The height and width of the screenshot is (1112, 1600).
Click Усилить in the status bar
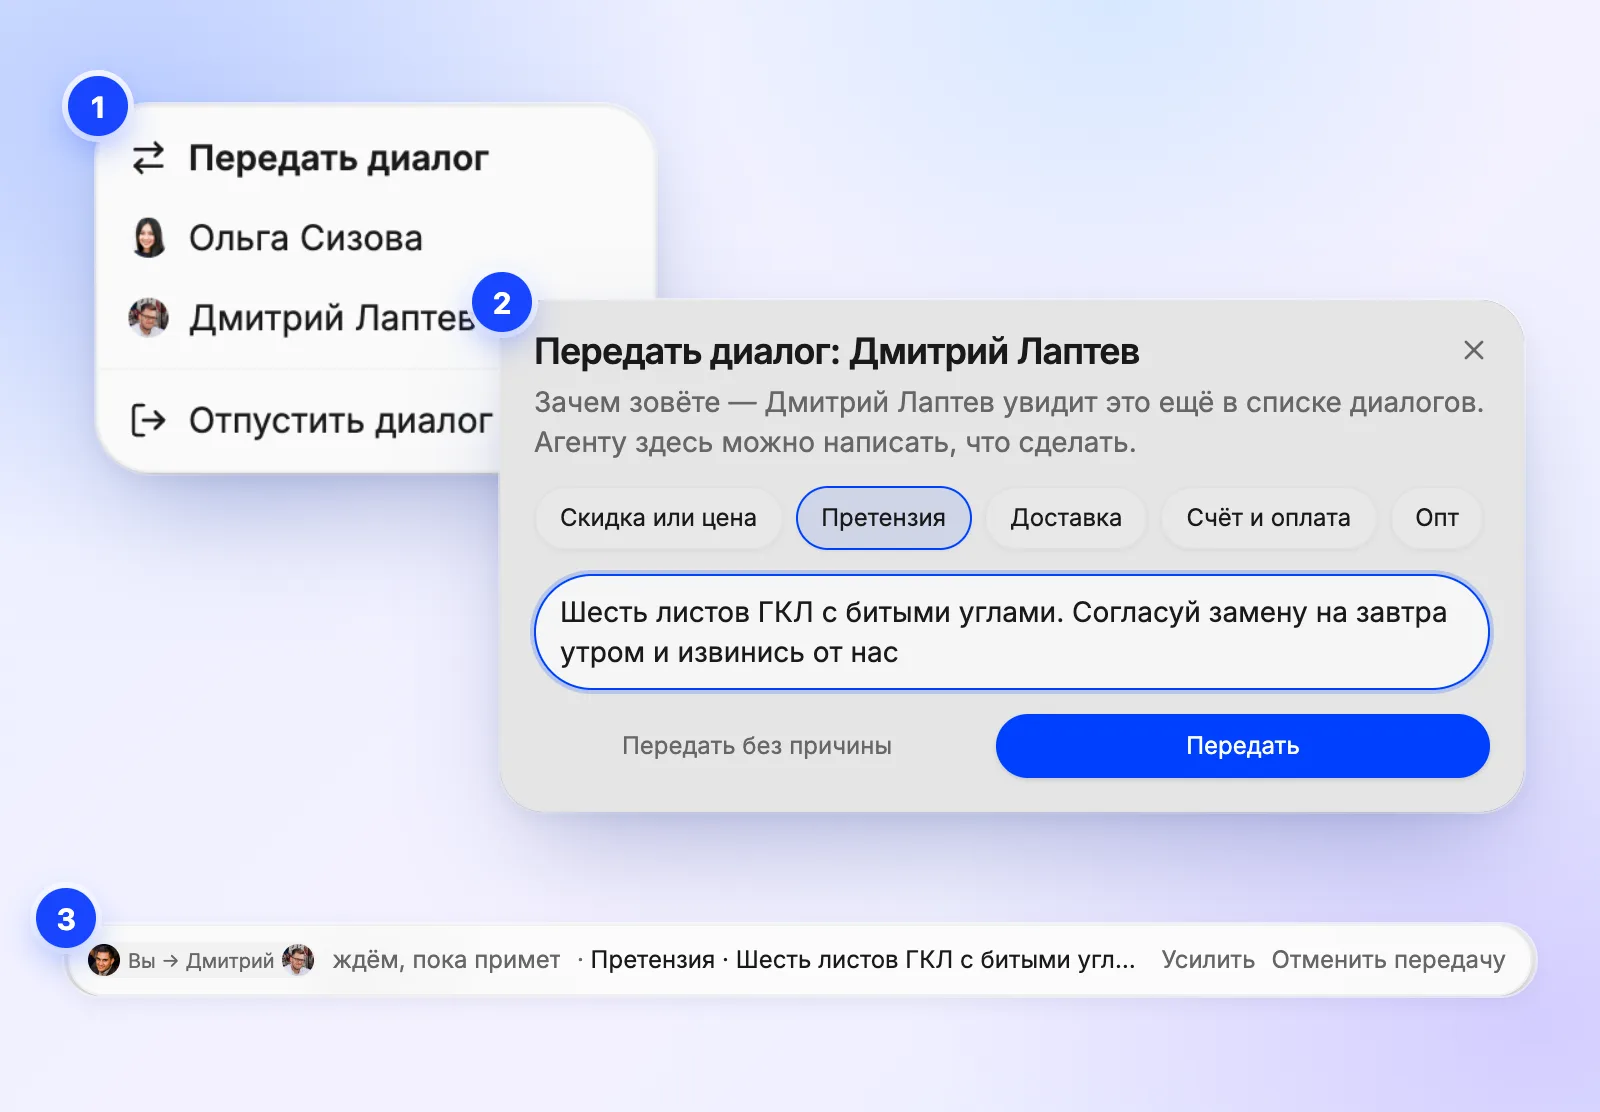[1208, 960]
